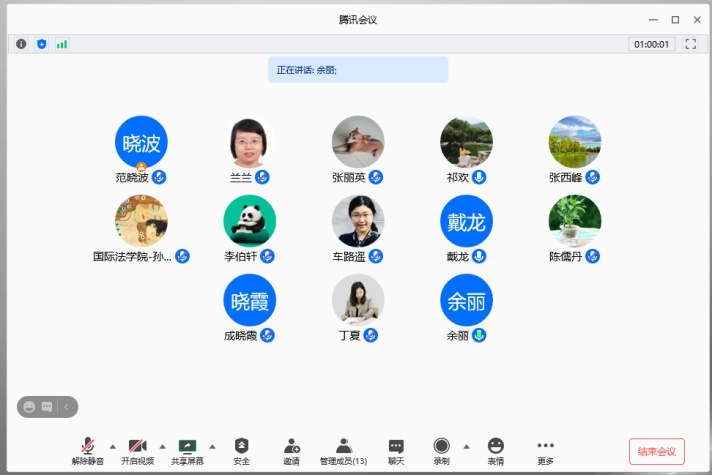Select 张丽英's avatar

[x=358, y=142]
